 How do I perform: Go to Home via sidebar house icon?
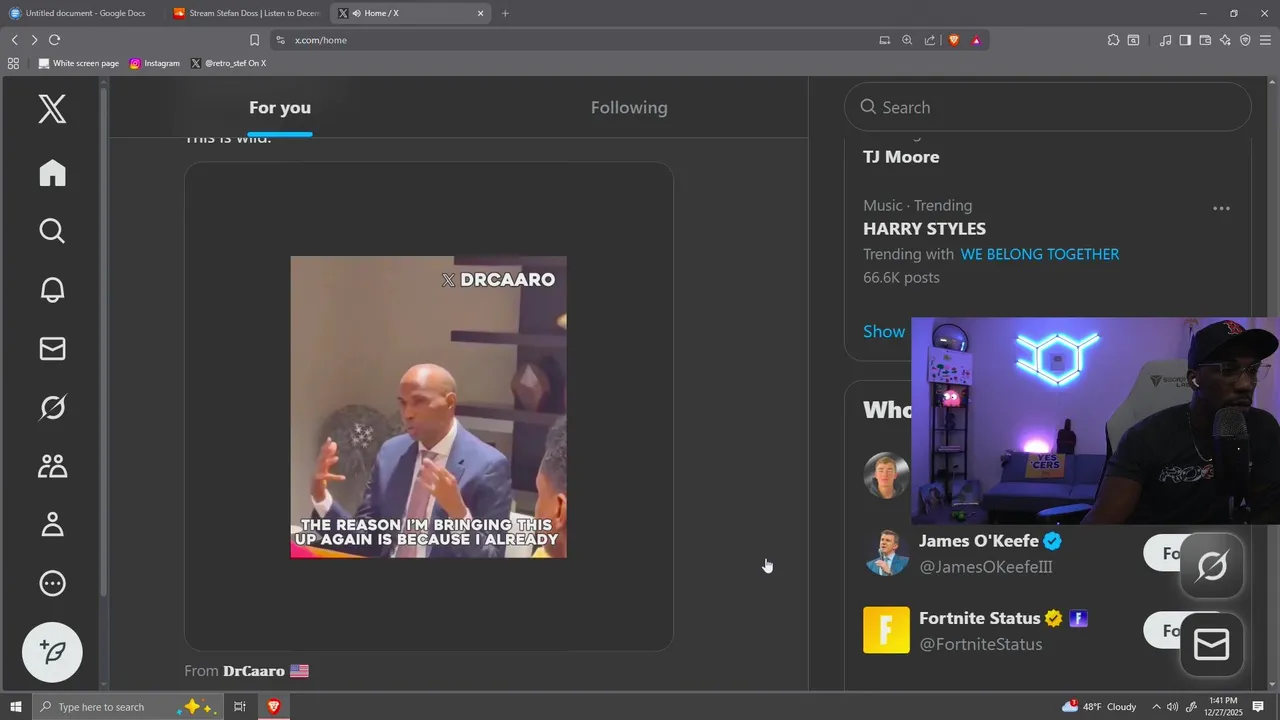pyautogui.click(x=52, y=173)
